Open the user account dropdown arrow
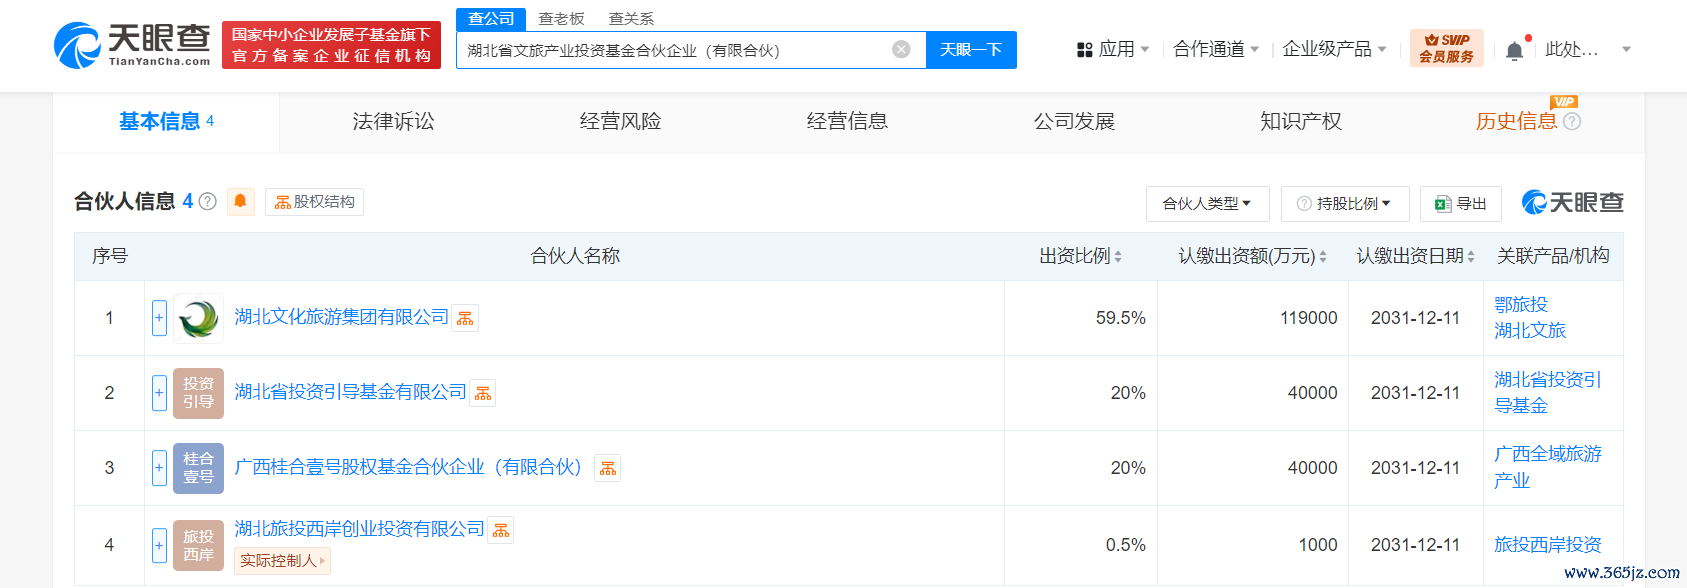Image resolution: width=1687 pixels, height=588 pixels. [1626, 49]
